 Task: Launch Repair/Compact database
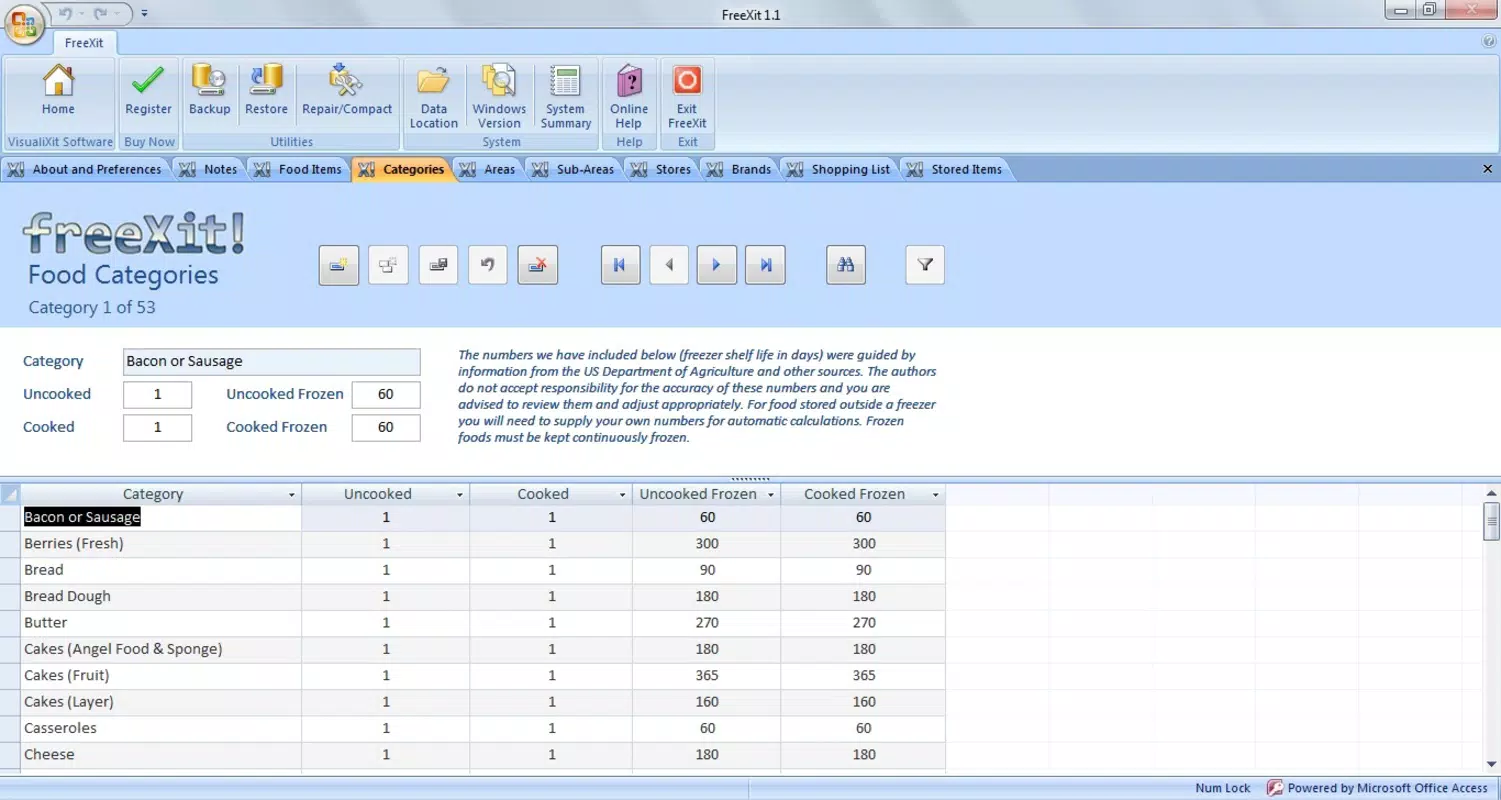[347, 92]
